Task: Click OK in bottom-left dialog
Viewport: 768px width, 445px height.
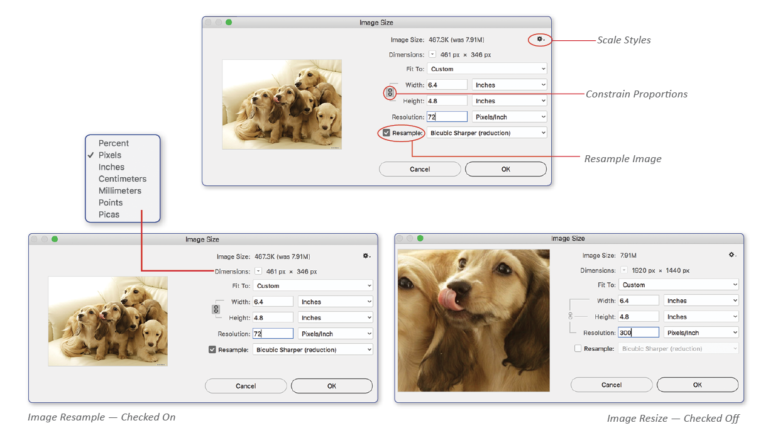Action: coord(332,386)
